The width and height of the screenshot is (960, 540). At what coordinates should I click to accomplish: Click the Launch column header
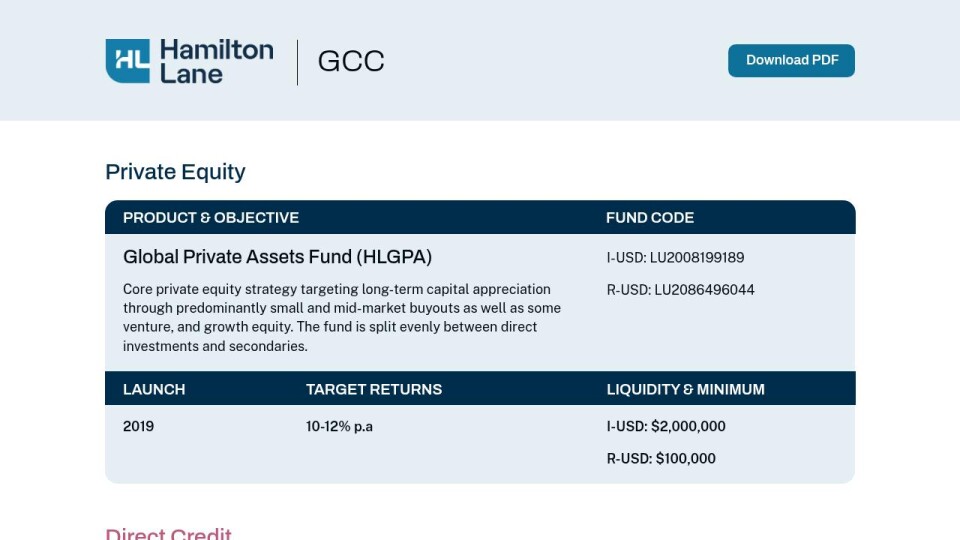coord(154,389)
